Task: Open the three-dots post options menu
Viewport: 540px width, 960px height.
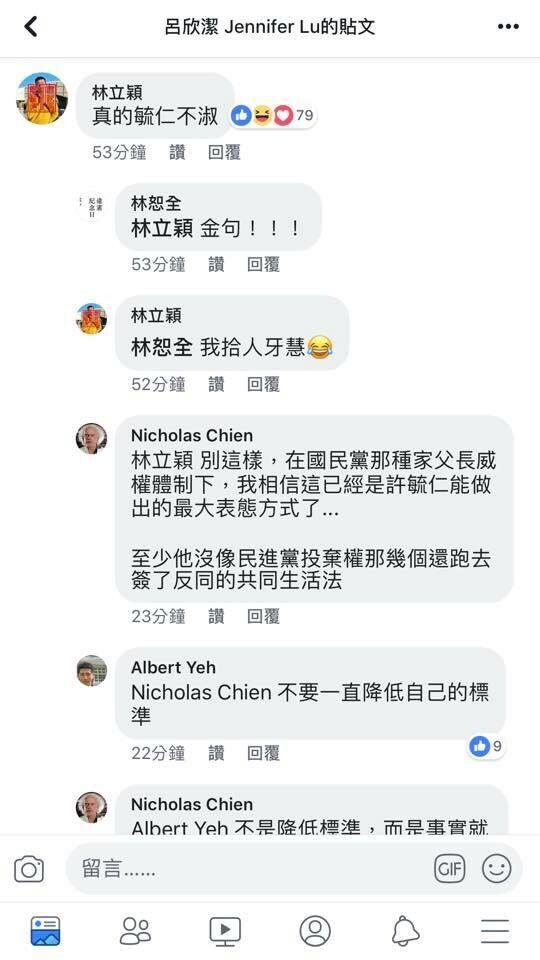Action: point(508,27)
